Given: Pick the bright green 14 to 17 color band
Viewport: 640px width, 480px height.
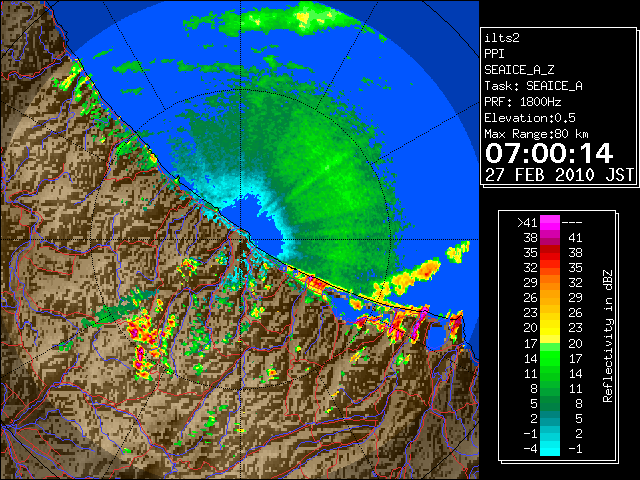Looking at the screenshot, I should pyautogui.click(x=550, y=358).
